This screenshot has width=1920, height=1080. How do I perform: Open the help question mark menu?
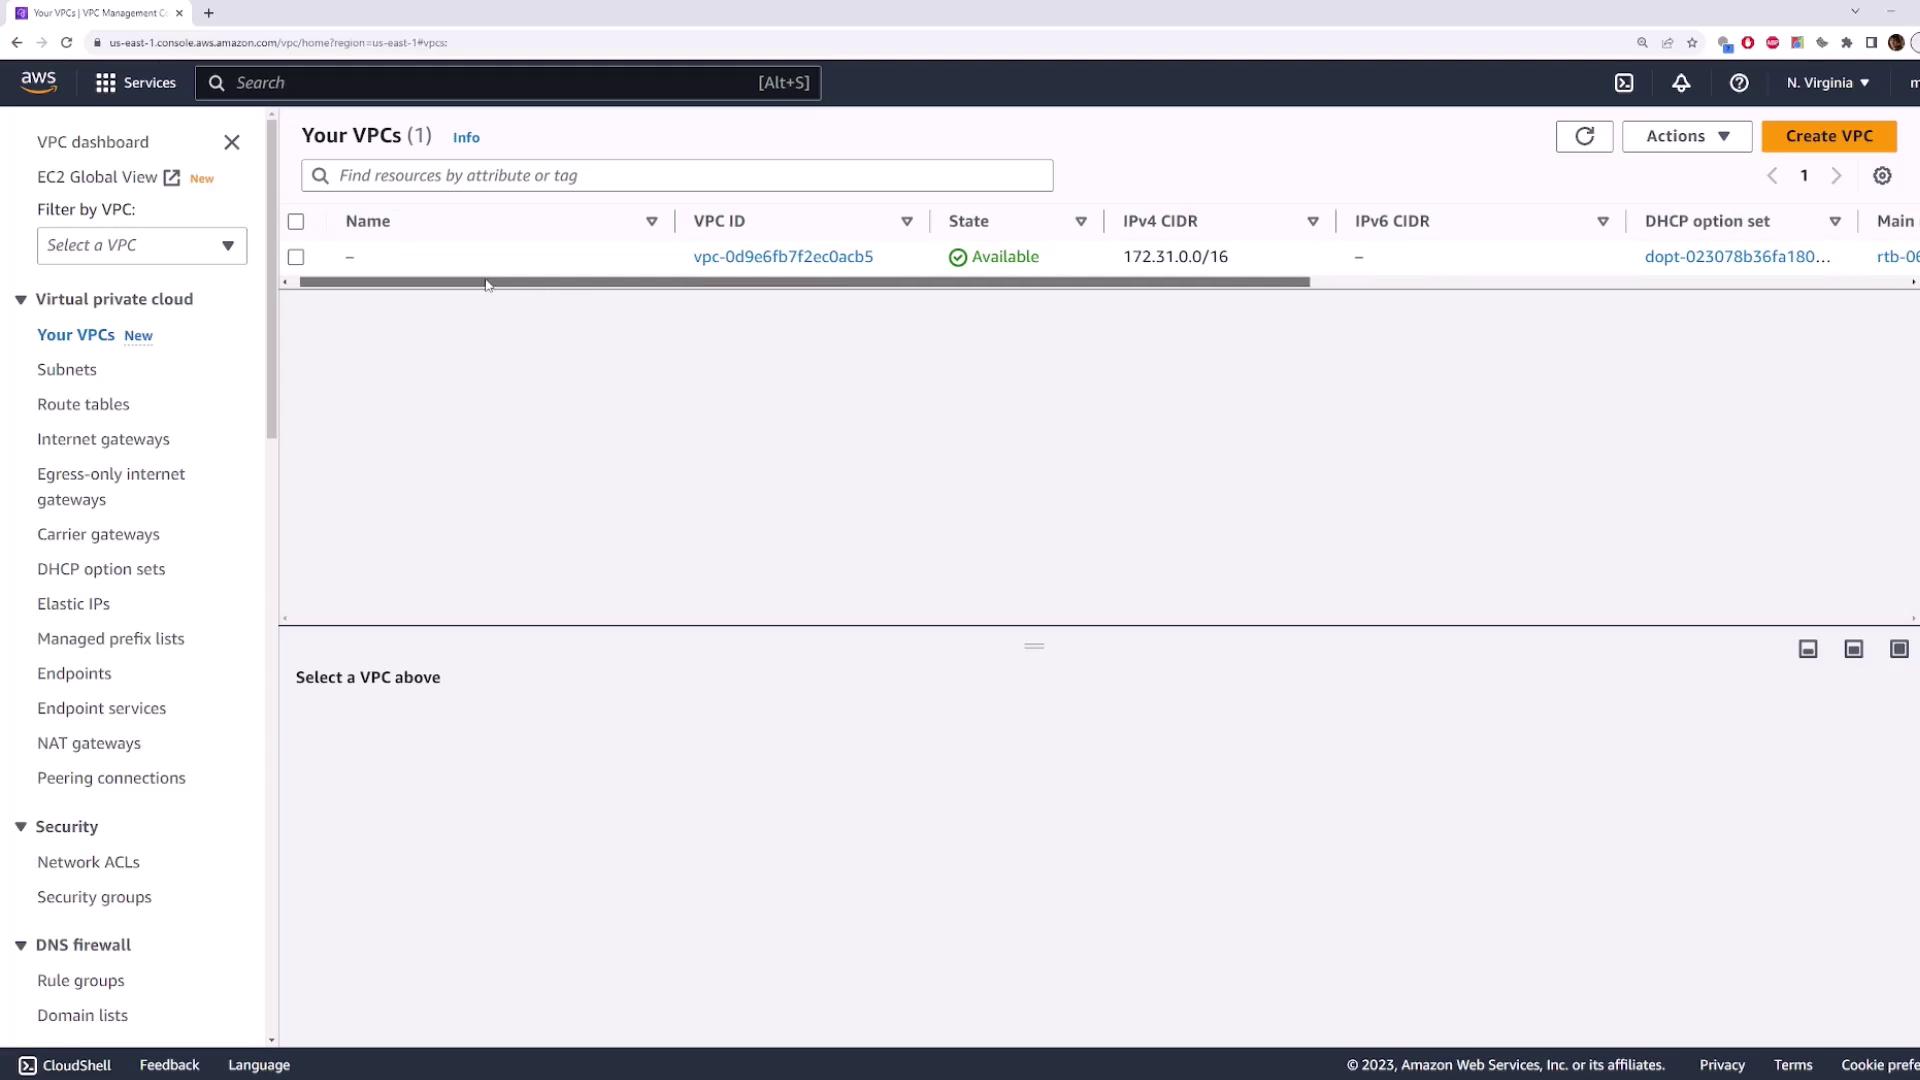(x=1739, y=83)
